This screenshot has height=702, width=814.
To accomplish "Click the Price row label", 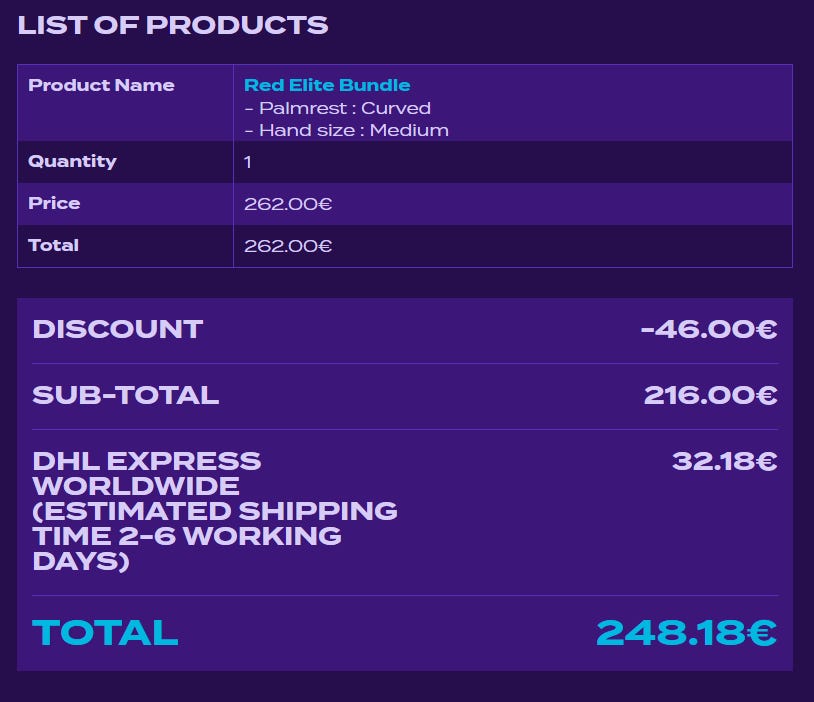I will coord(54,203).
